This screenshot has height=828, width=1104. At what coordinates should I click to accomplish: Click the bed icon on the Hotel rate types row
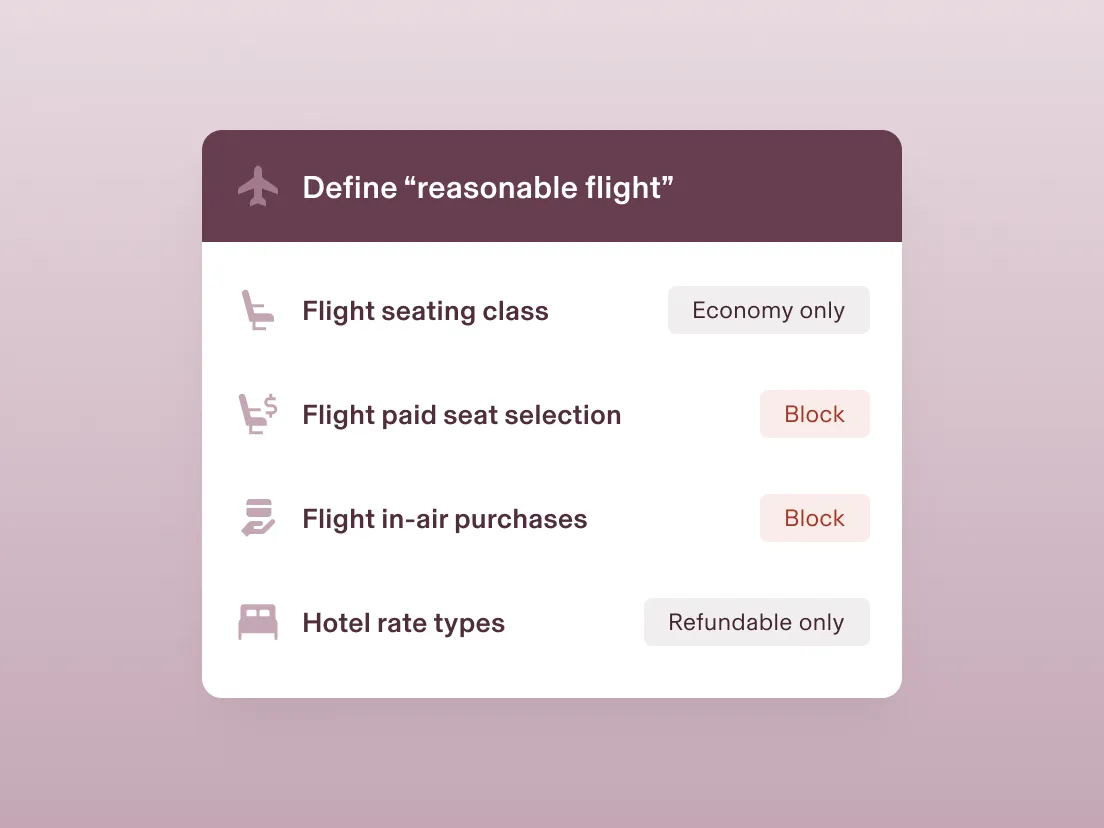258,622
